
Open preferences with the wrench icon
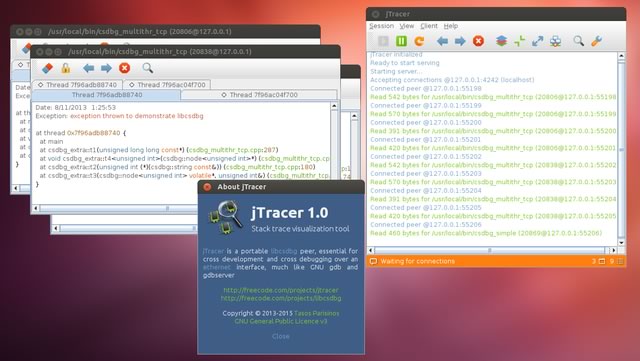(596, 41)
